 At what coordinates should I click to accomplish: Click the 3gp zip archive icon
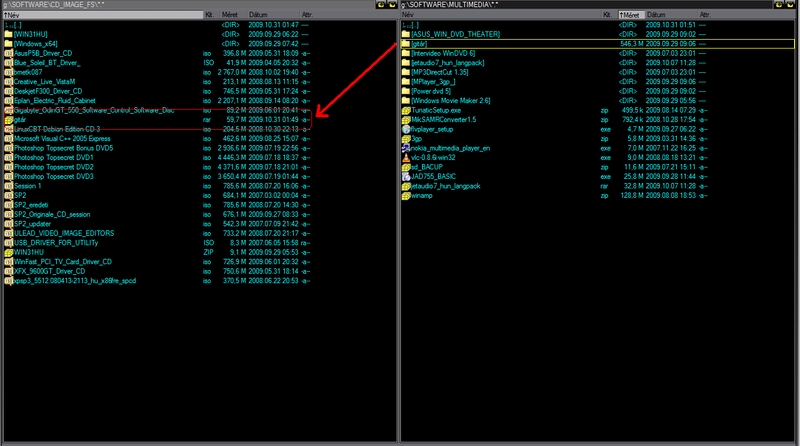pos(406,139)
